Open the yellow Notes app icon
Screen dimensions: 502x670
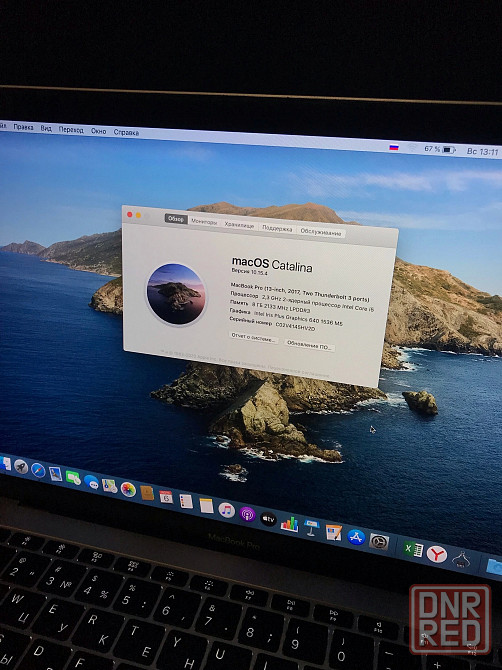[206, 505]
